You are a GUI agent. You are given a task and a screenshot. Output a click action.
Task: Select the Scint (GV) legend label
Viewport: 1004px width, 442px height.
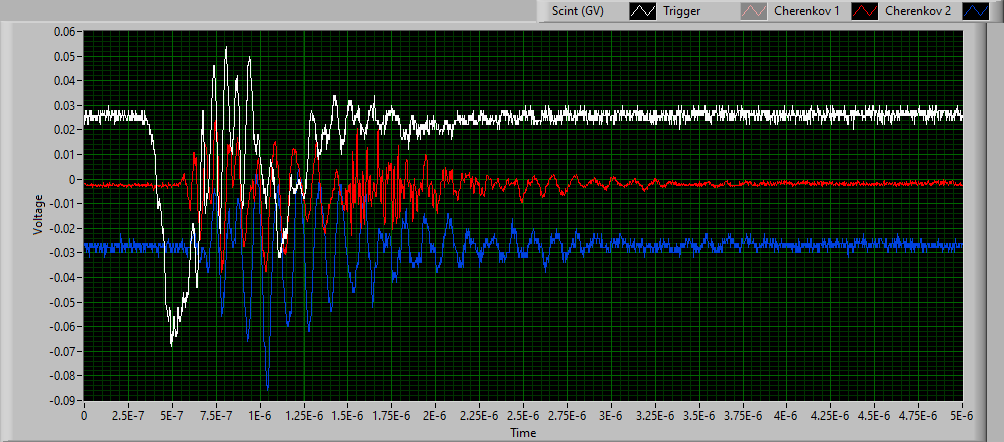pyautogui.click(x=578, y=12)
